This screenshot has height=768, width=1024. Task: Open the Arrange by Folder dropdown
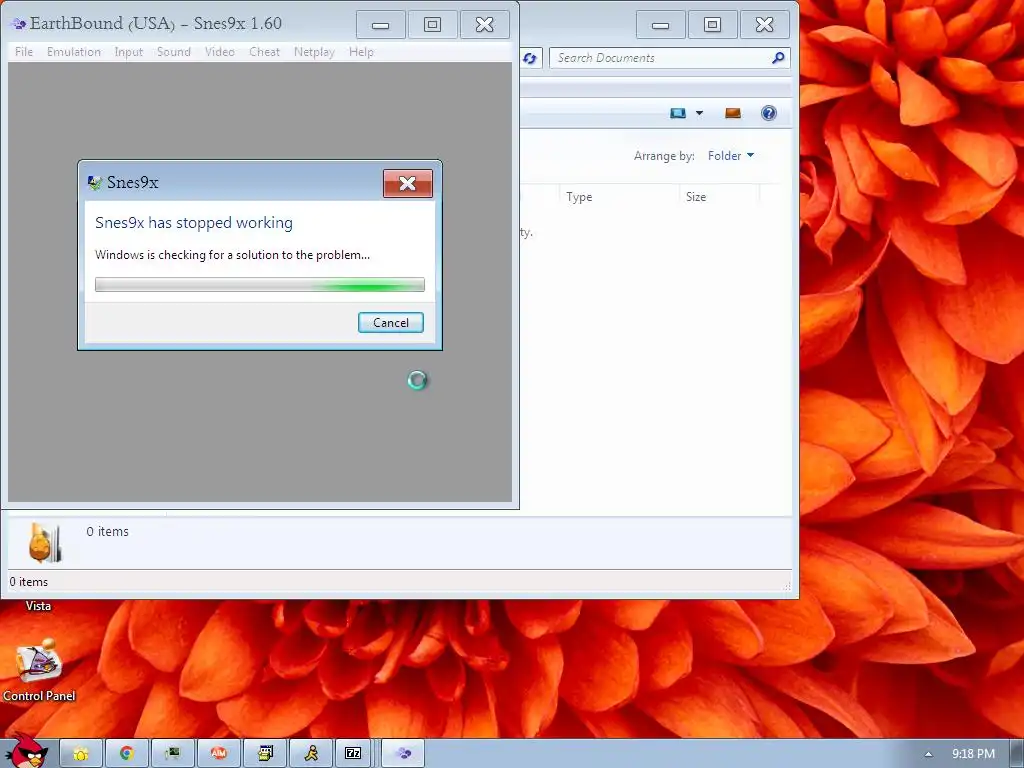tap(731, 155)
